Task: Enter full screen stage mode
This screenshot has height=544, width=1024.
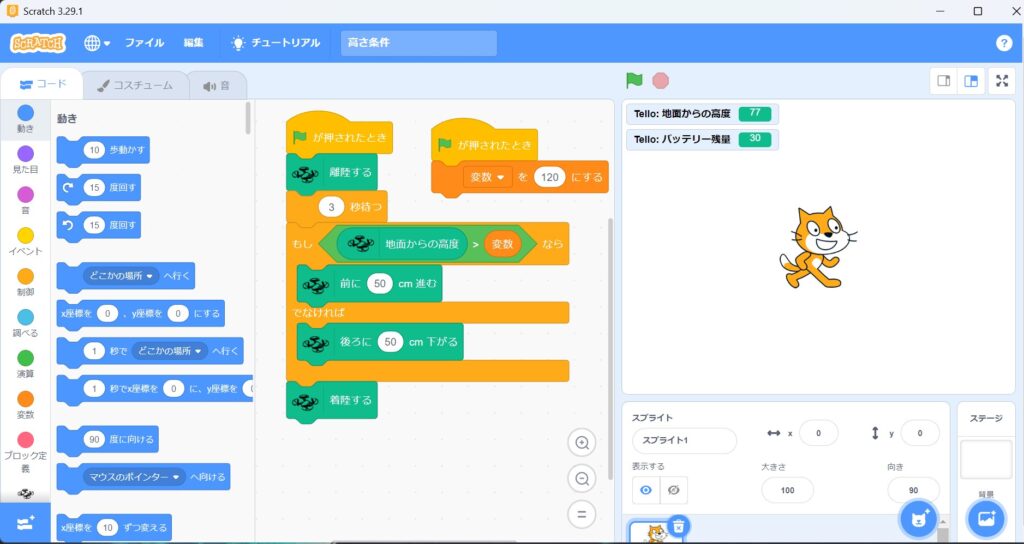Action: tap(1002, 80)
